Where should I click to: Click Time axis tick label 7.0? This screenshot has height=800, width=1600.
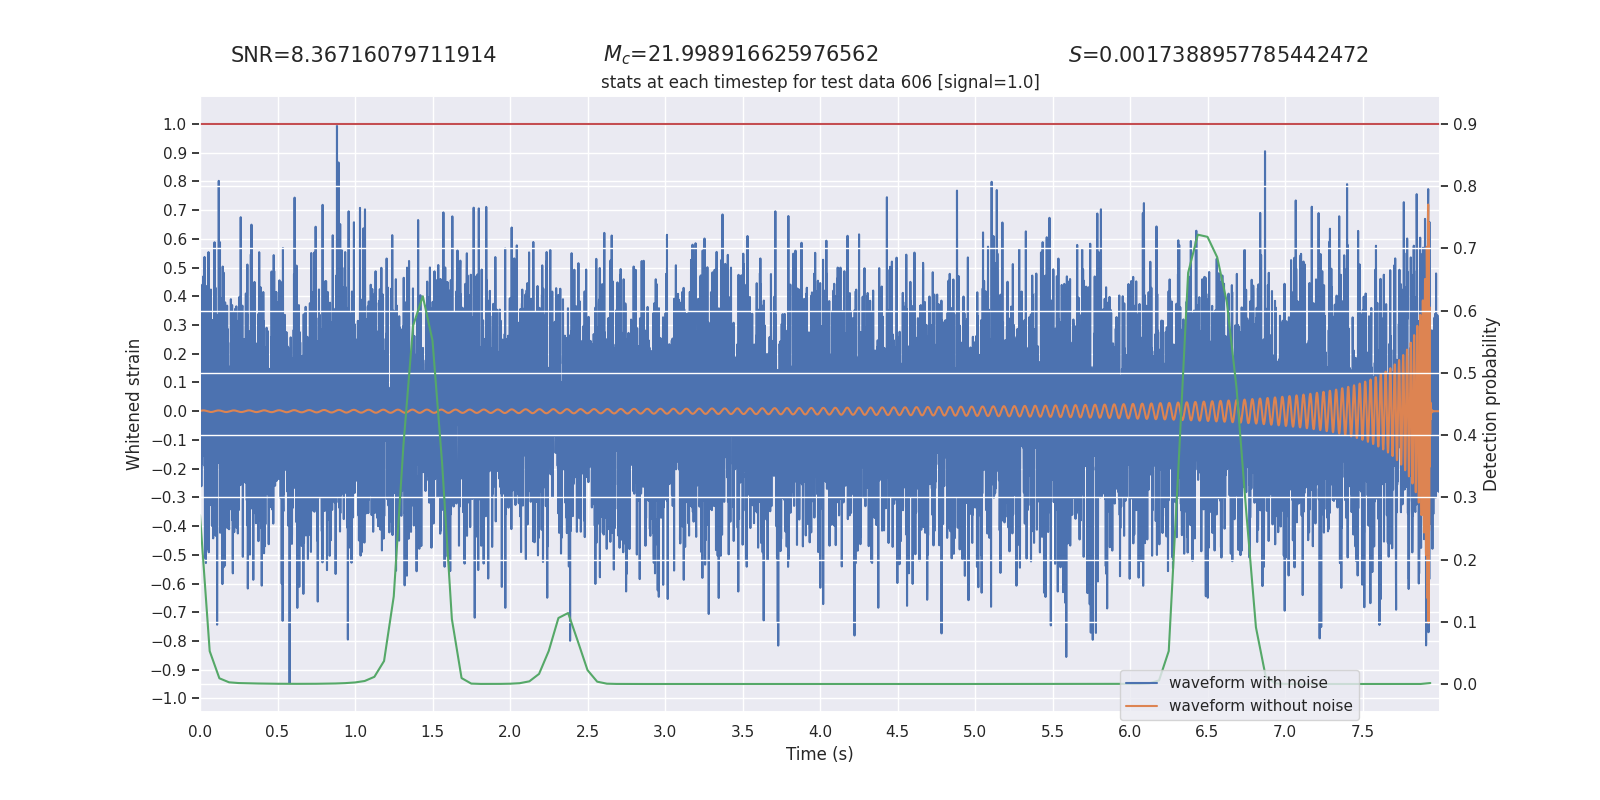(x=1285, y=732)
